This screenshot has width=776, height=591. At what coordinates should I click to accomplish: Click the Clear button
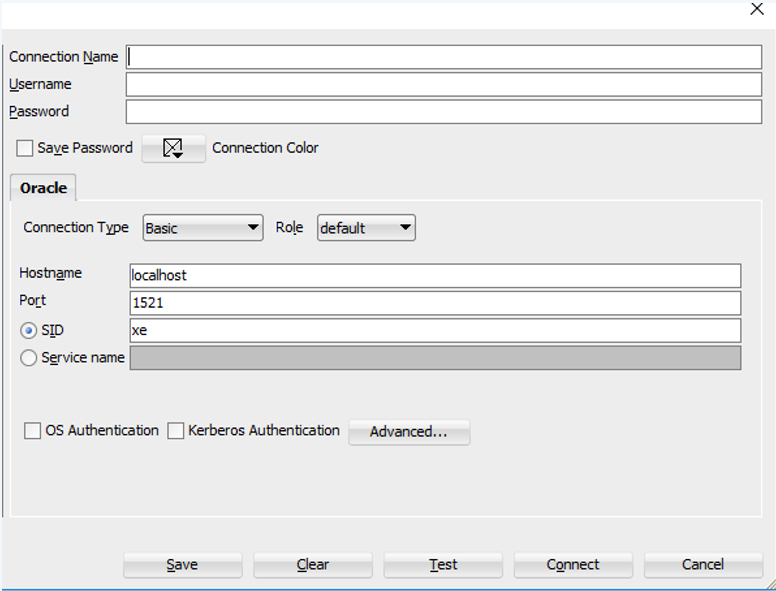coord(313,565)
